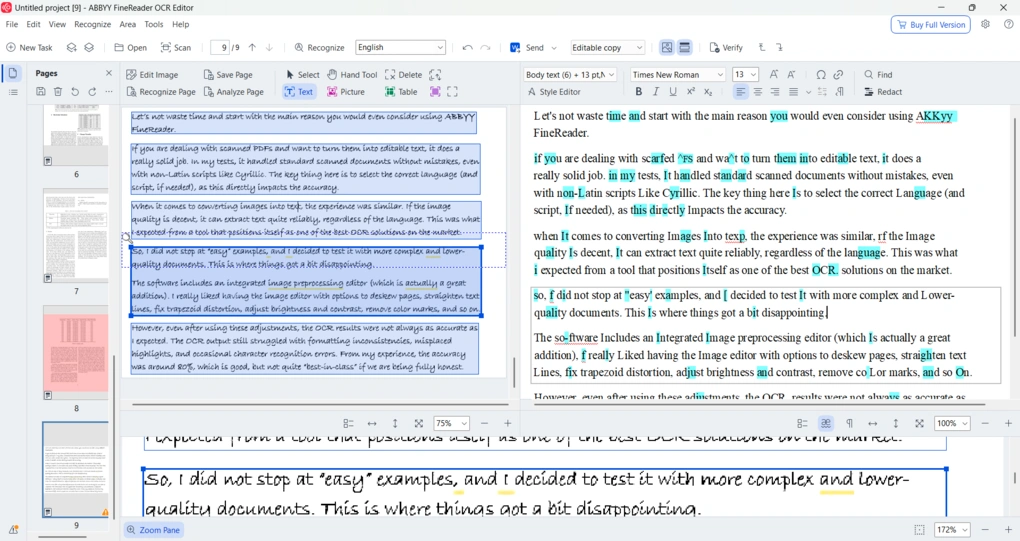Open the Area menu
Viewport: 1020px width, 541px height.
(x=128, y=24)
